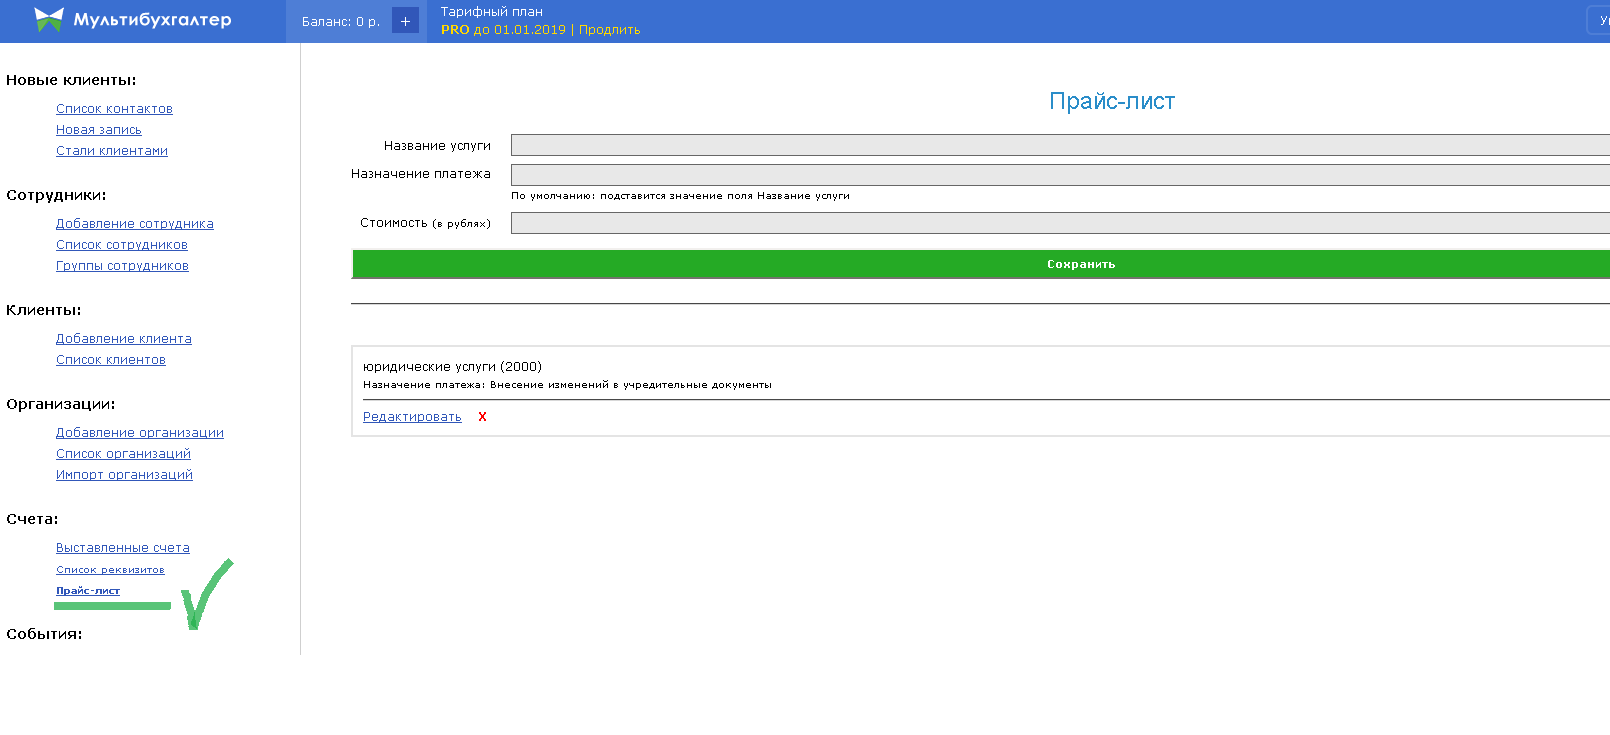Select Прайс-лист menu item
Screen dimensions: 1610x735
click(x=87, y=591)
